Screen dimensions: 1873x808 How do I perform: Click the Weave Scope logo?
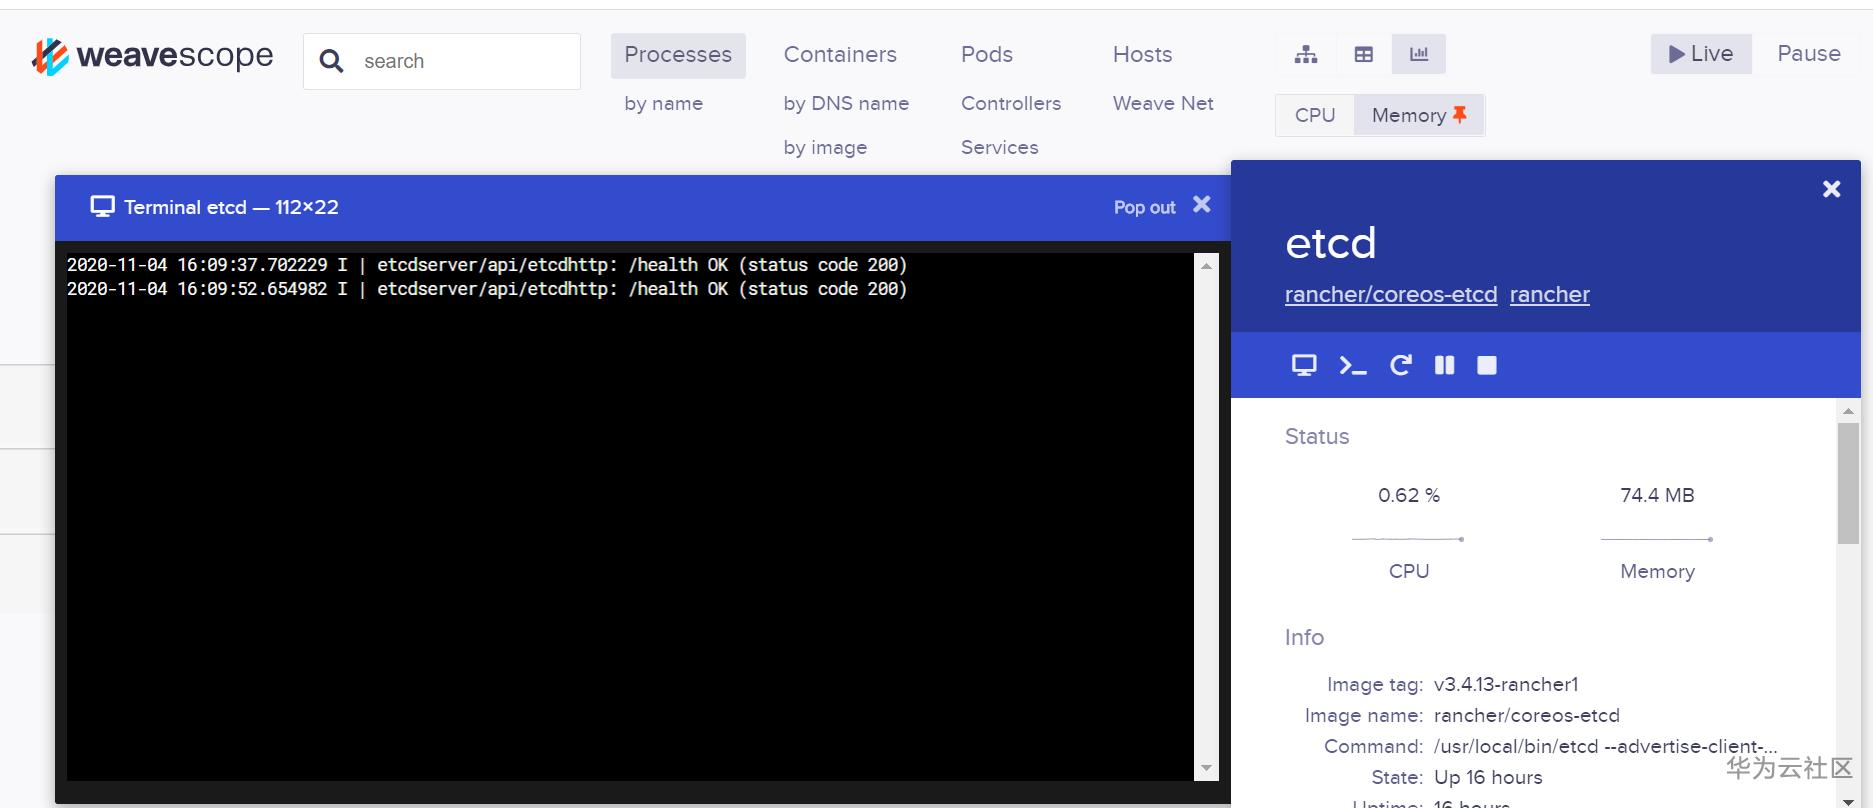click(x=152, y=56)
